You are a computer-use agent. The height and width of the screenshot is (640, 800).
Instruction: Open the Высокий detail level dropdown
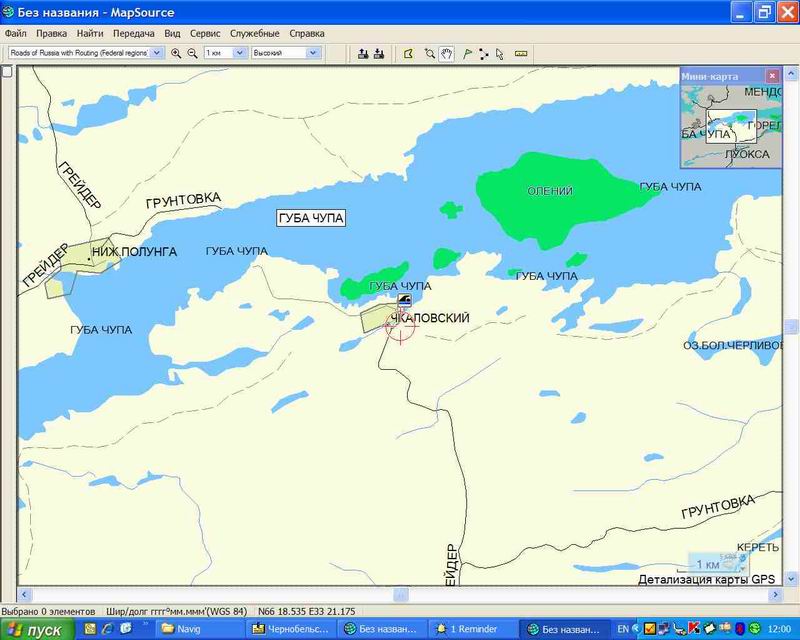coord(313,53)
